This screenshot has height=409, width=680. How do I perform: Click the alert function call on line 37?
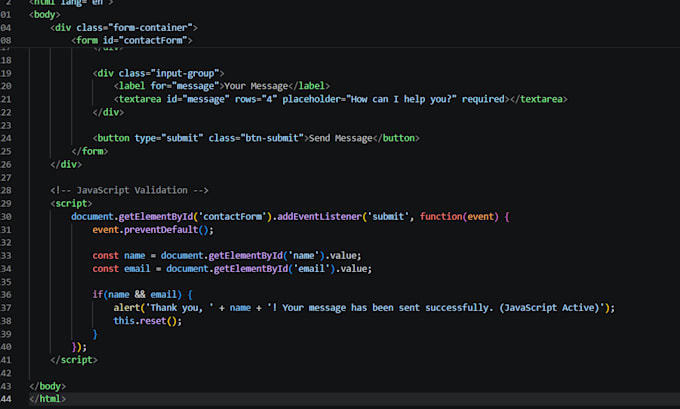point(127,308)
